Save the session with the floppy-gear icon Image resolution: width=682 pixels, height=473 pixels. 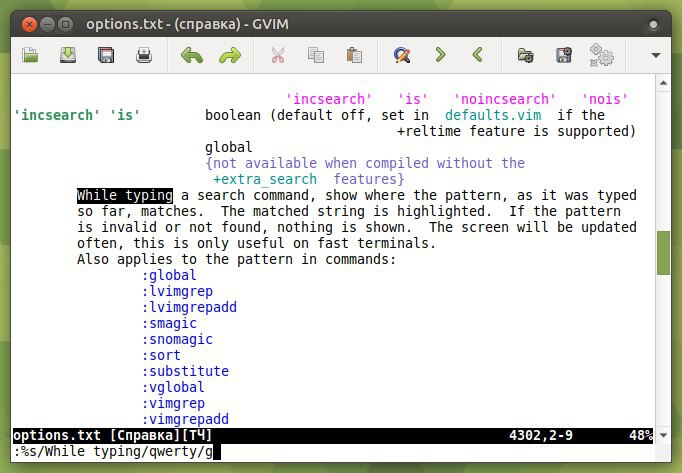[564, 55]
